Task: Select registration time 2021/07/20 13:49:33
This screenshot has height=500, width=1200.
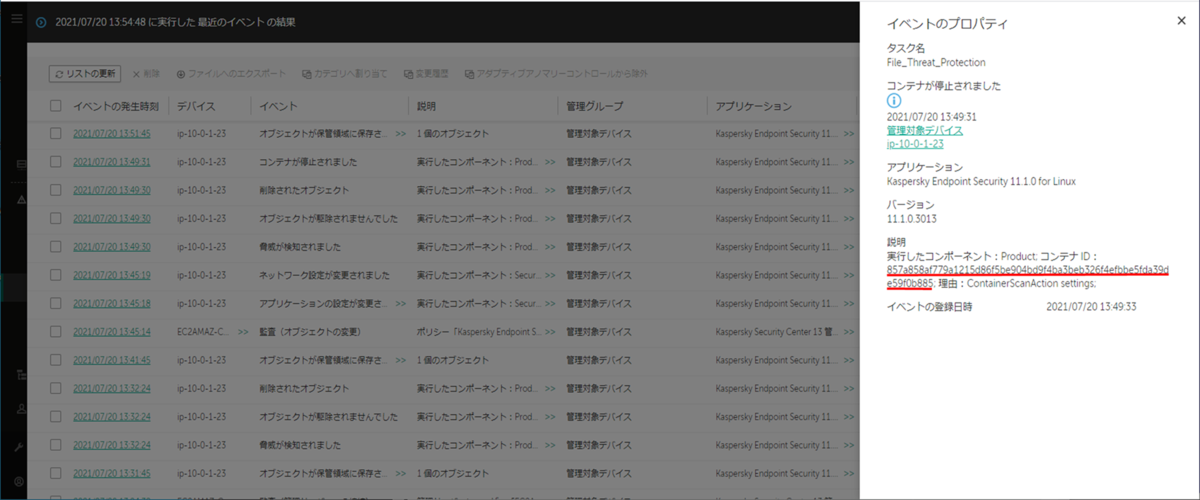Action: pos(1090,306)
